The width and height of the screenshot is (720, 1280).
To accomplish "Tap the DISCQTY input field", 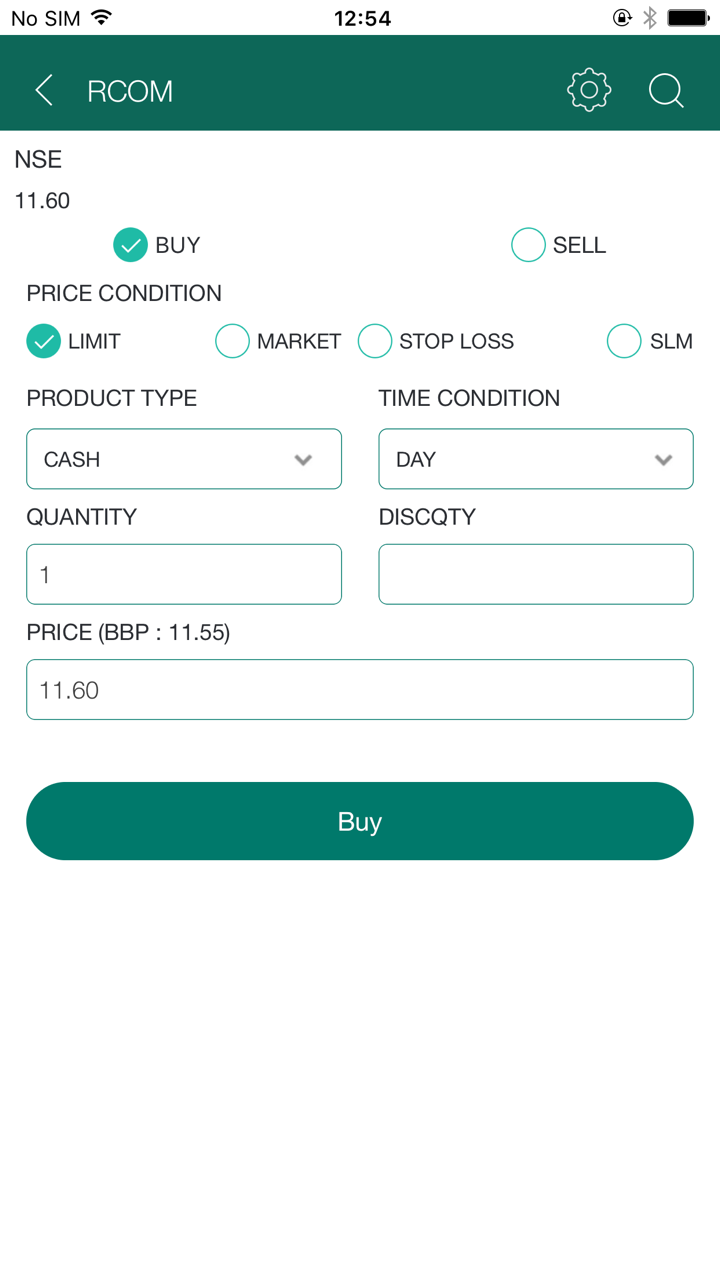I will tap(536, 574).
